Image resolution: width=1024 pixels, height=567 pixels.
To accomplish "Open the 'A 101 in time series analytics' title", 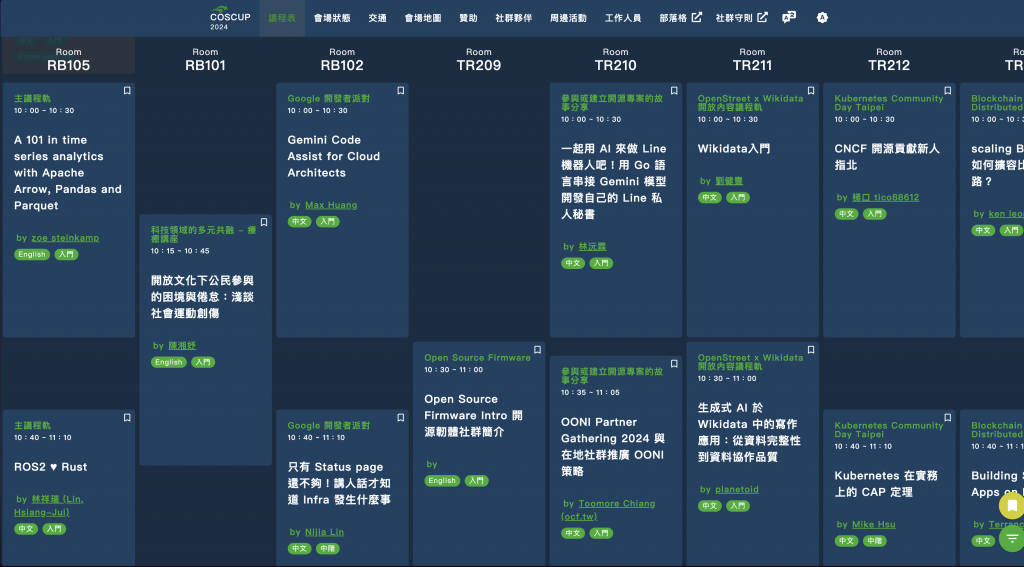I will (x=68, y=172).
